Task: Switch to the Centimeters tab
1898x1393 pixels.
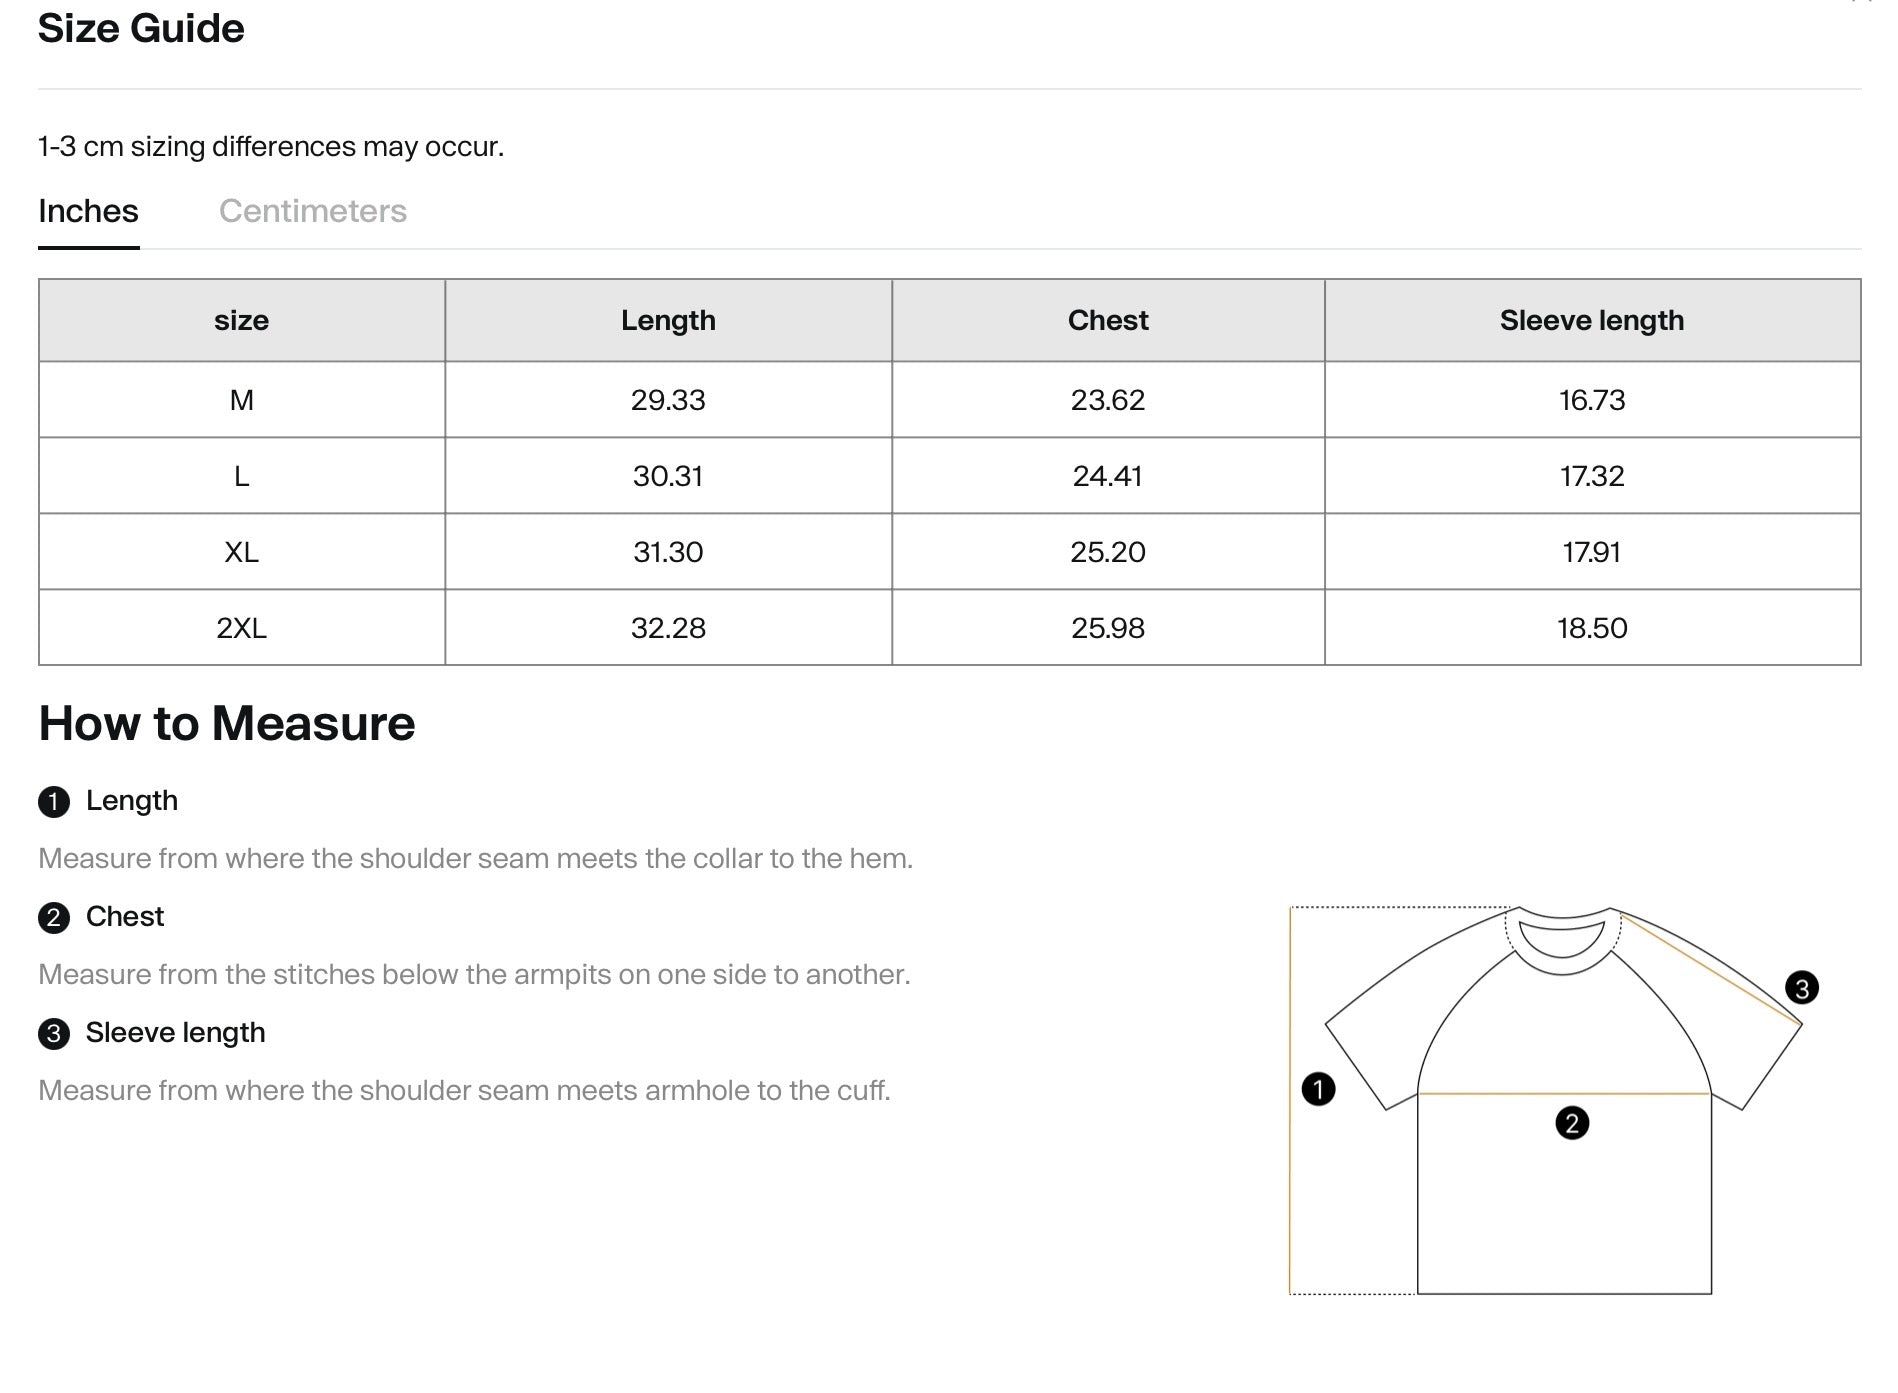Action: point(313,211)
